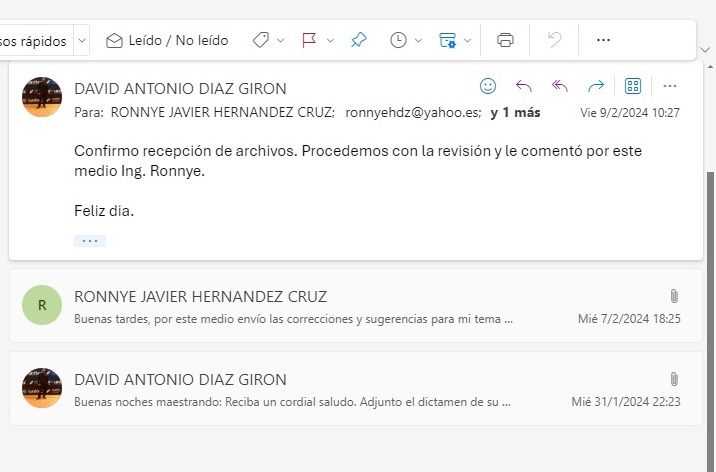The image size is (716, 472).
Task: Click the rules settings icon in toolbar
Action: pyautogui.click(x=447, y=40)
